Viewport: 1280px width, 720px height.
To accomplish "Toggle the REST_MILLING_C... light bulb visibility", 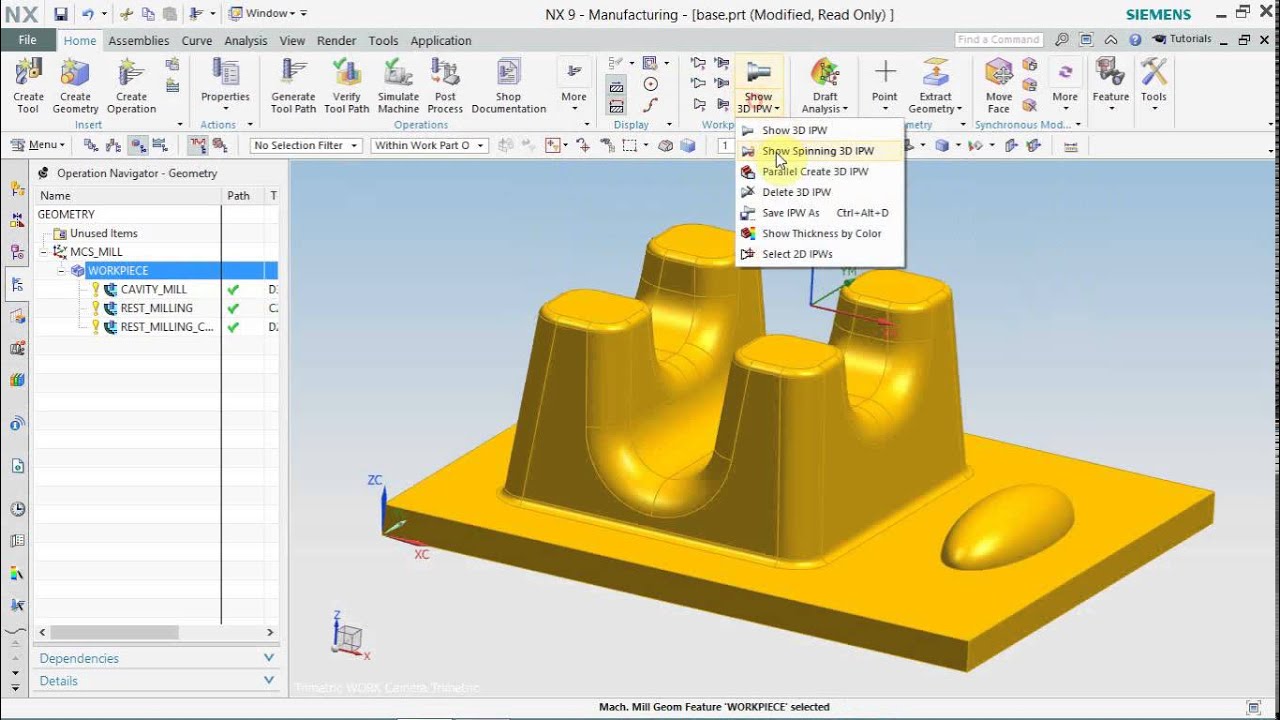I will tap(96, 327).
